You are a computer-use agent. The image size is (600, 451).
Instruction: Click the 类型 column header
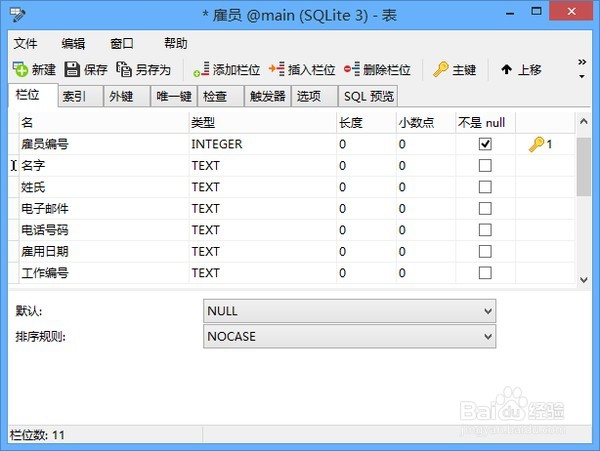(262, 122)
